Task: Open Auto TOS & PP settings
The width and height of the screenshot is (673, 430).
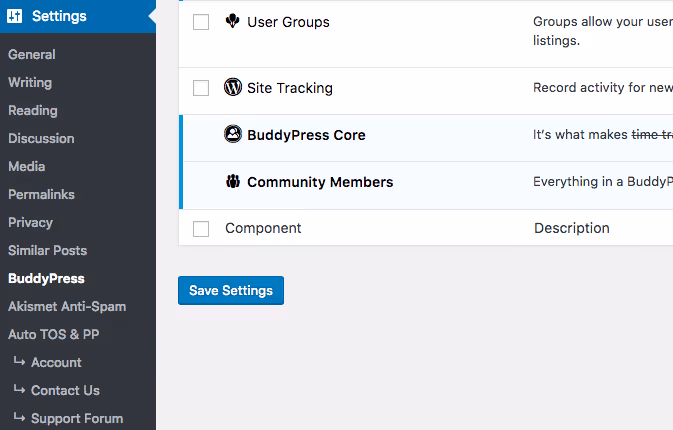Action: [x=54, y=334]
